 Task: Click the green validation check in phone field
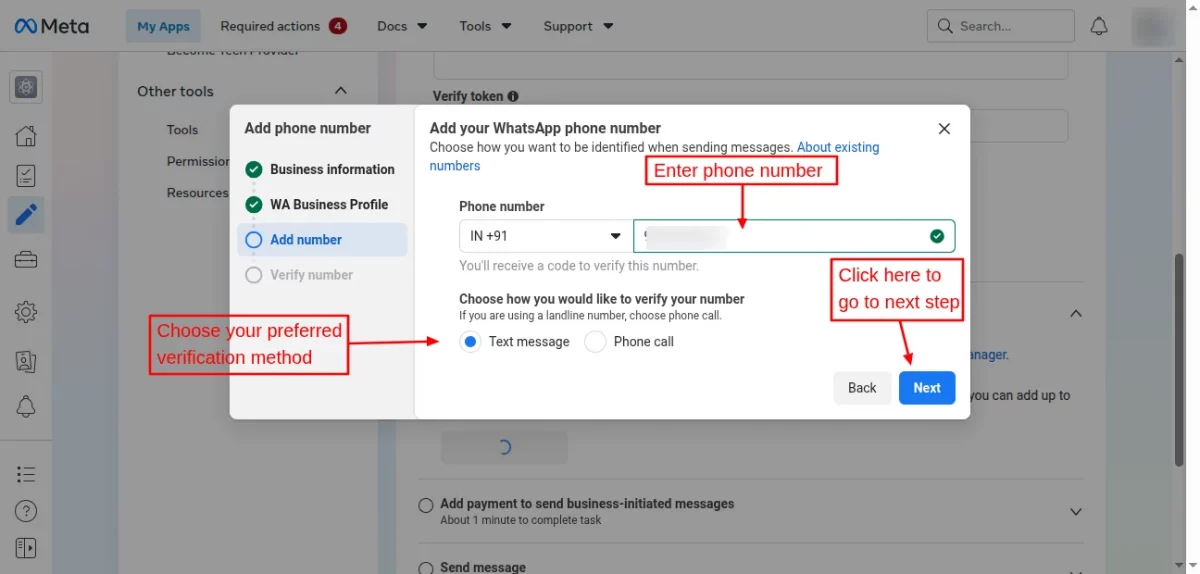[x=937, y=236]
